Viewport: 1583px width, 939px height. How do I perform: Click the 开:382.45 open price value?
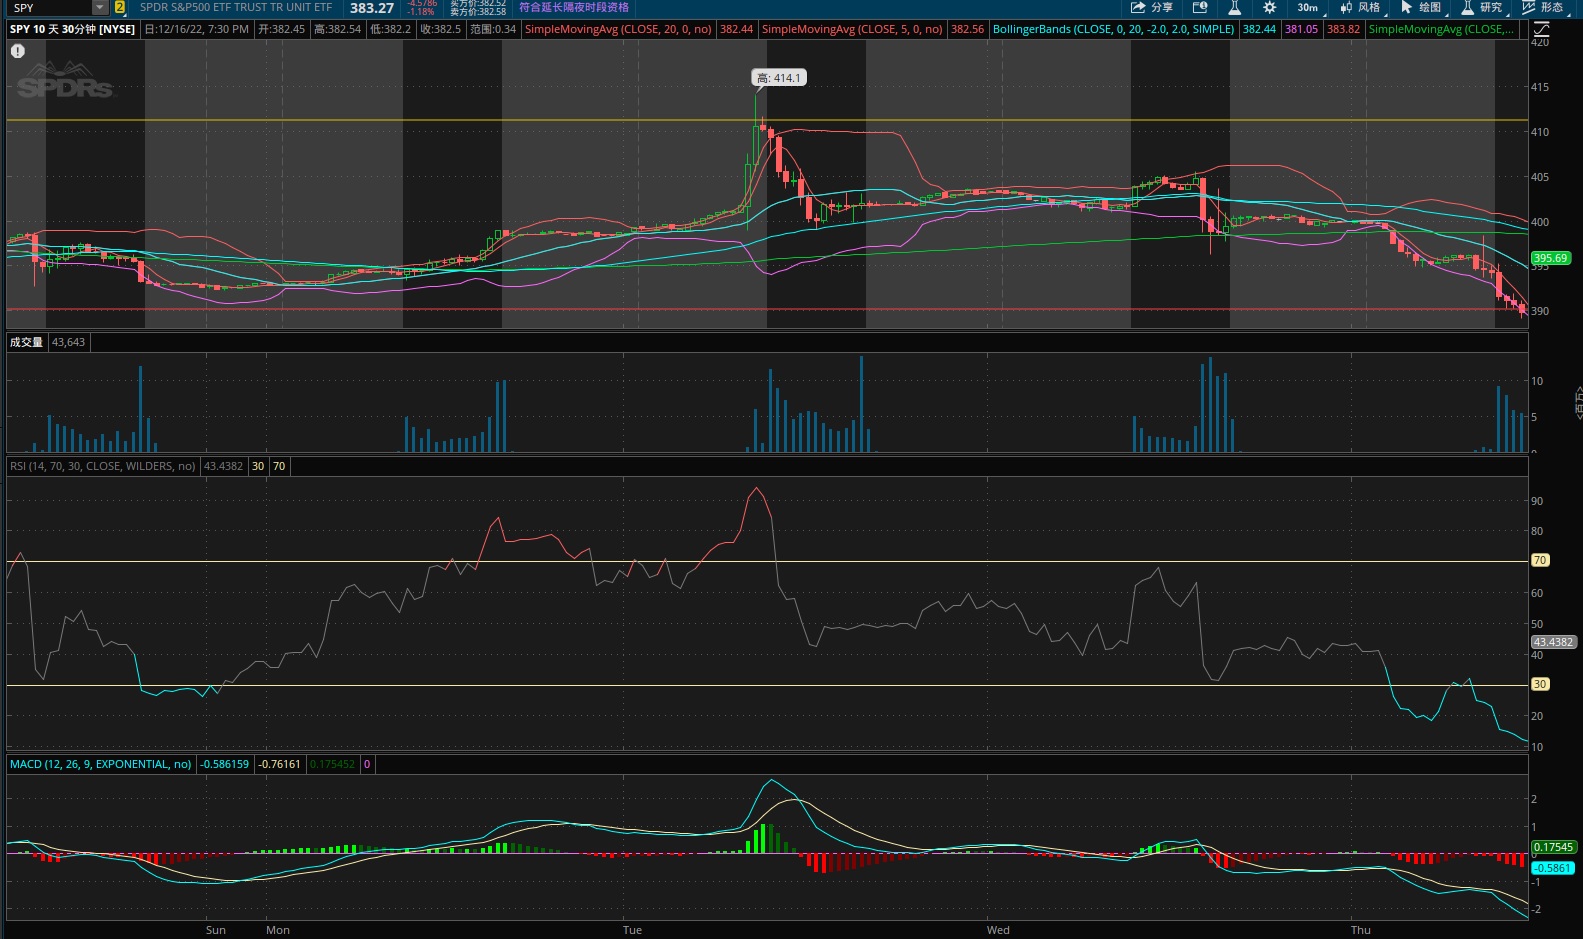point(282,29)
